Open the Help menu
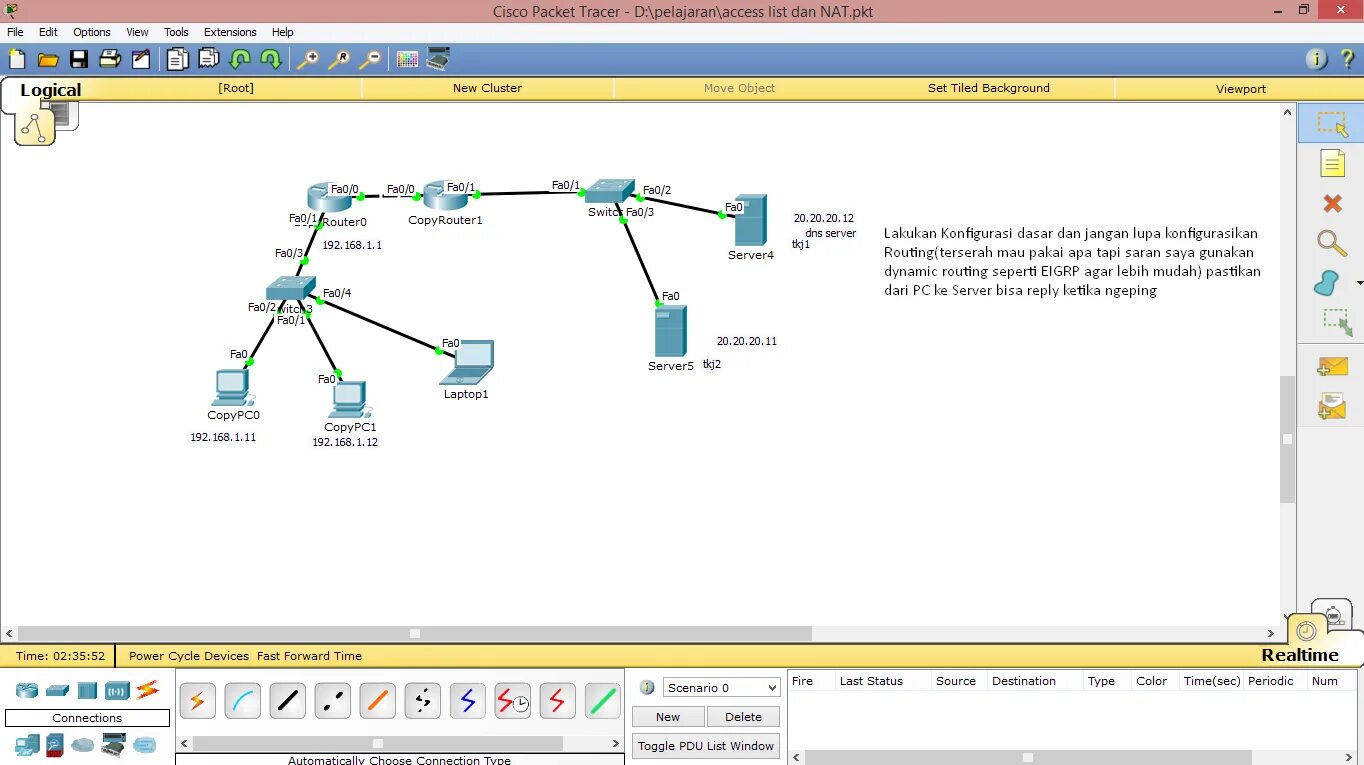The height and width of the screenshot is (765, 1364). [283, 32]
